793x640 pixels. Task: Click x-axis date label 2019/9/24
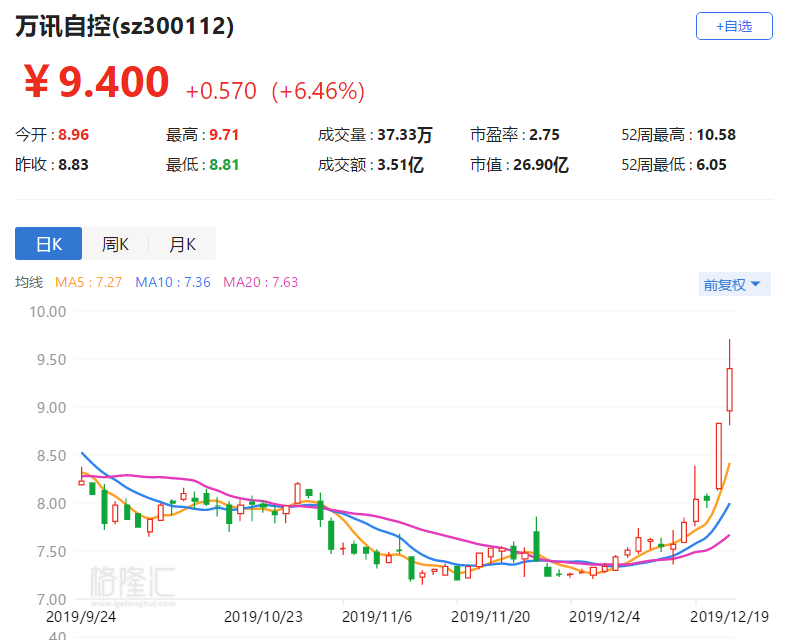point(81,617)
